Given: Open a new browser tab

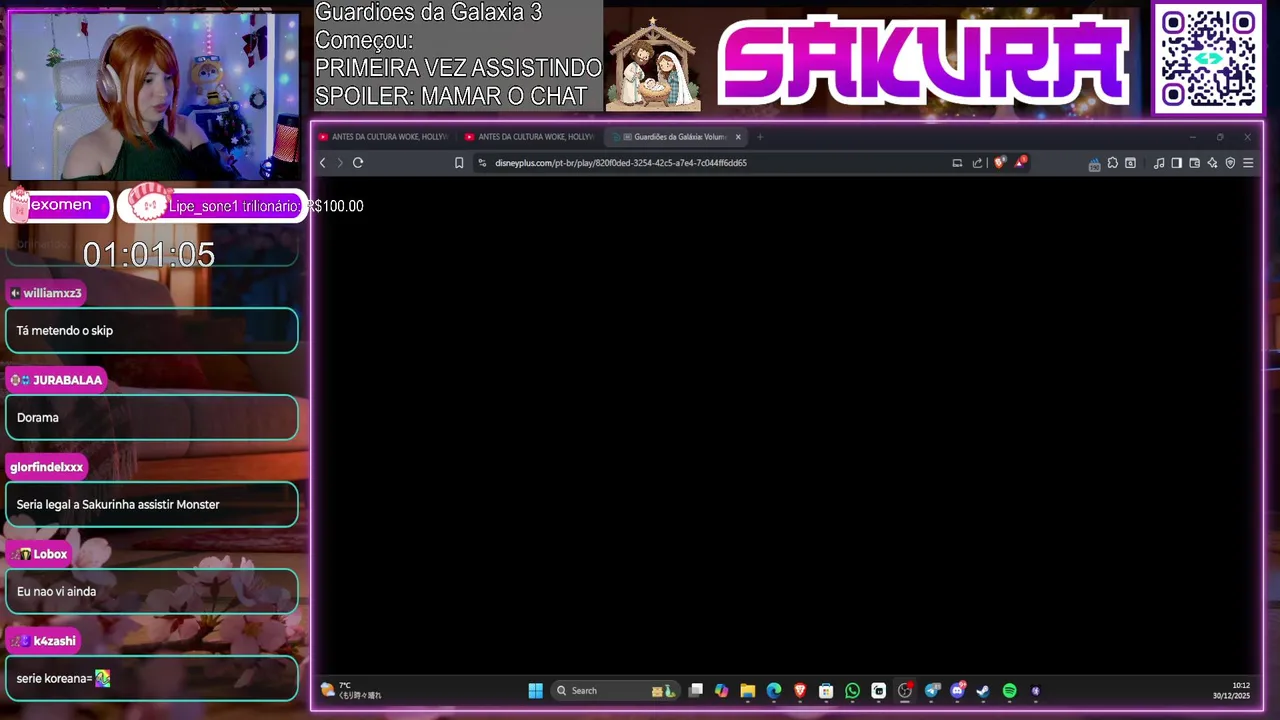Looking at the screenshot, I should pyautogui.click(x=760, y=137).
